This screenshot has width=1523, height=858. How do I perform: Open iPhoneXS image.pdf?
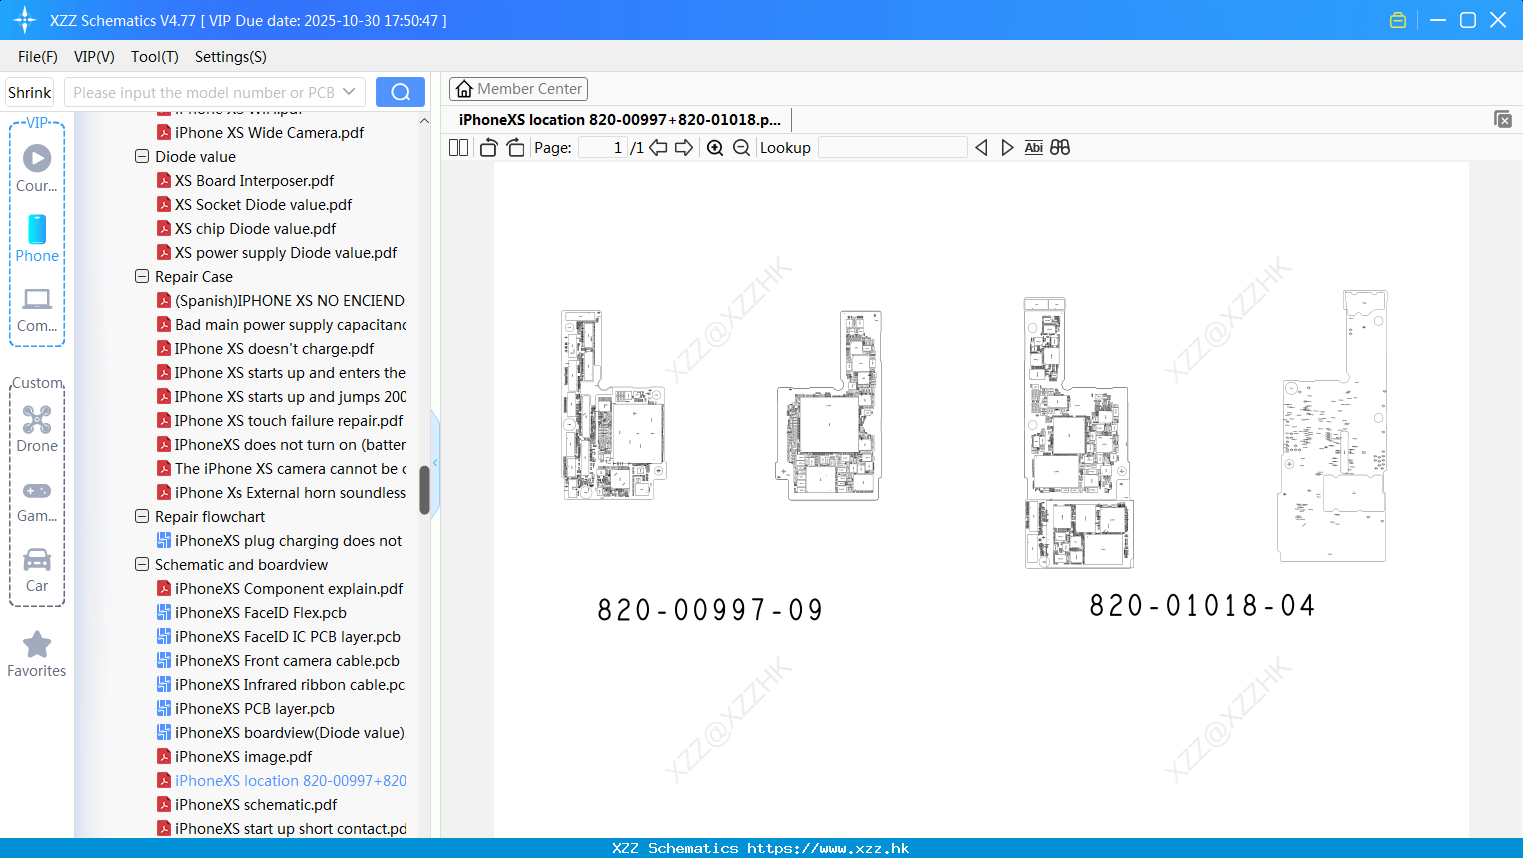point(243,757)
